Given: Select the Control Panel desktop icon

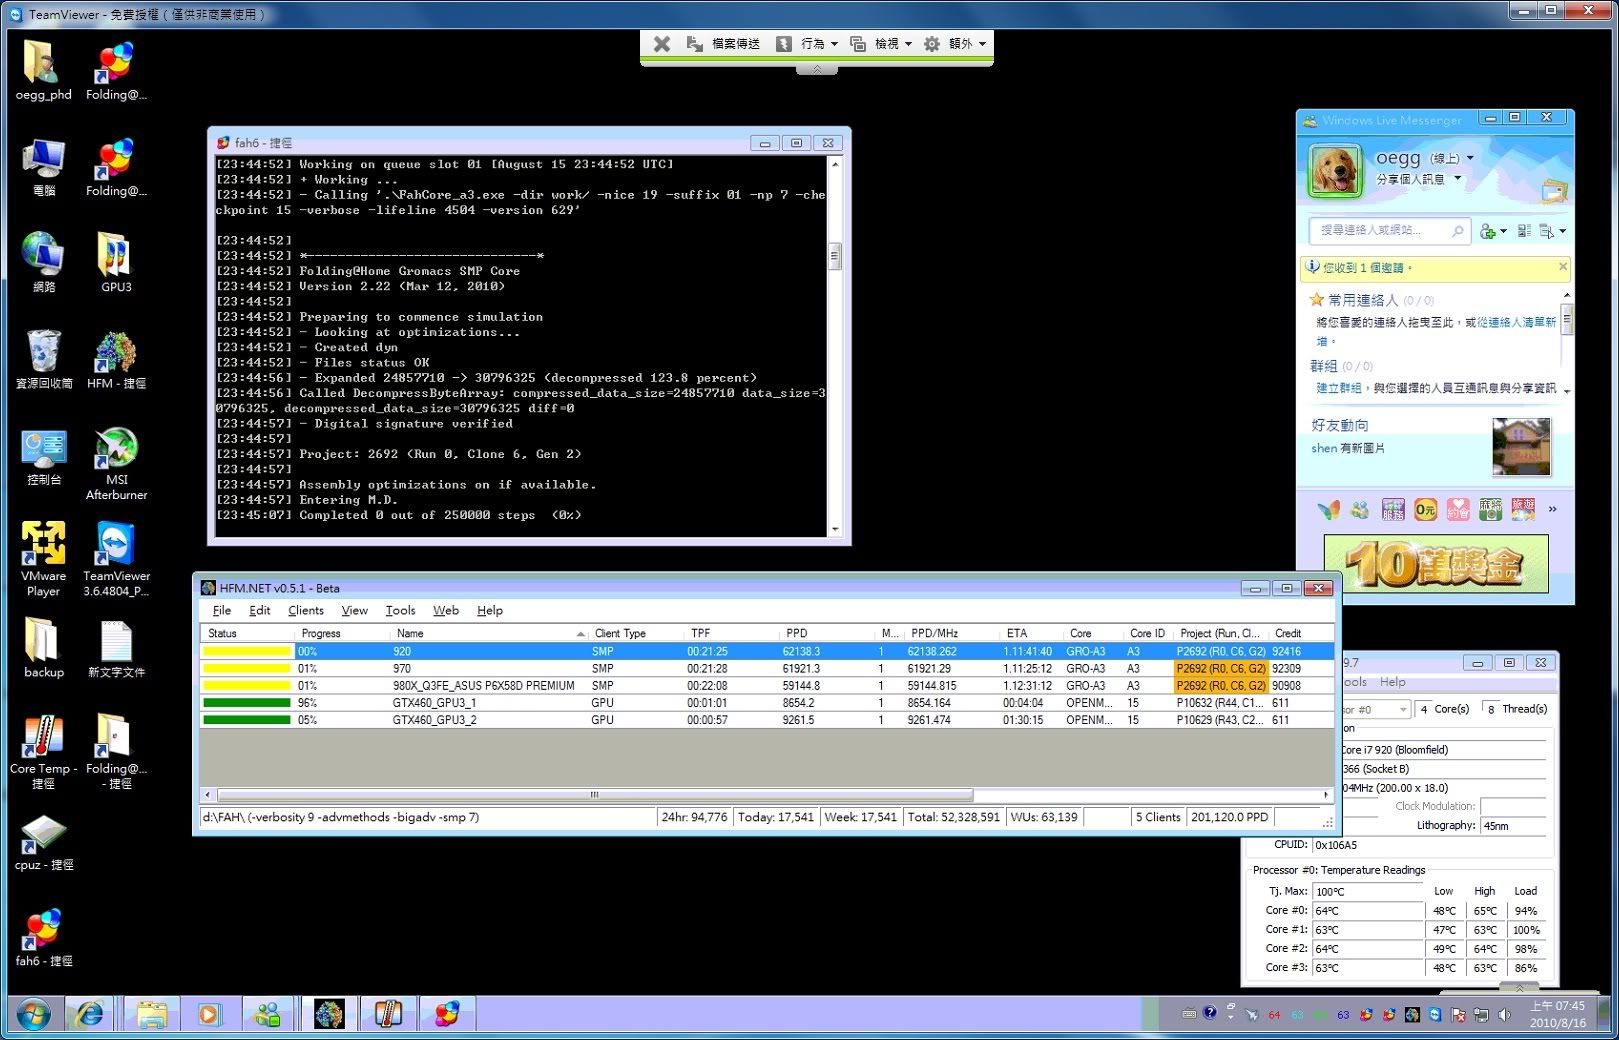Looking at the screenshot, I should pos(43,457).
